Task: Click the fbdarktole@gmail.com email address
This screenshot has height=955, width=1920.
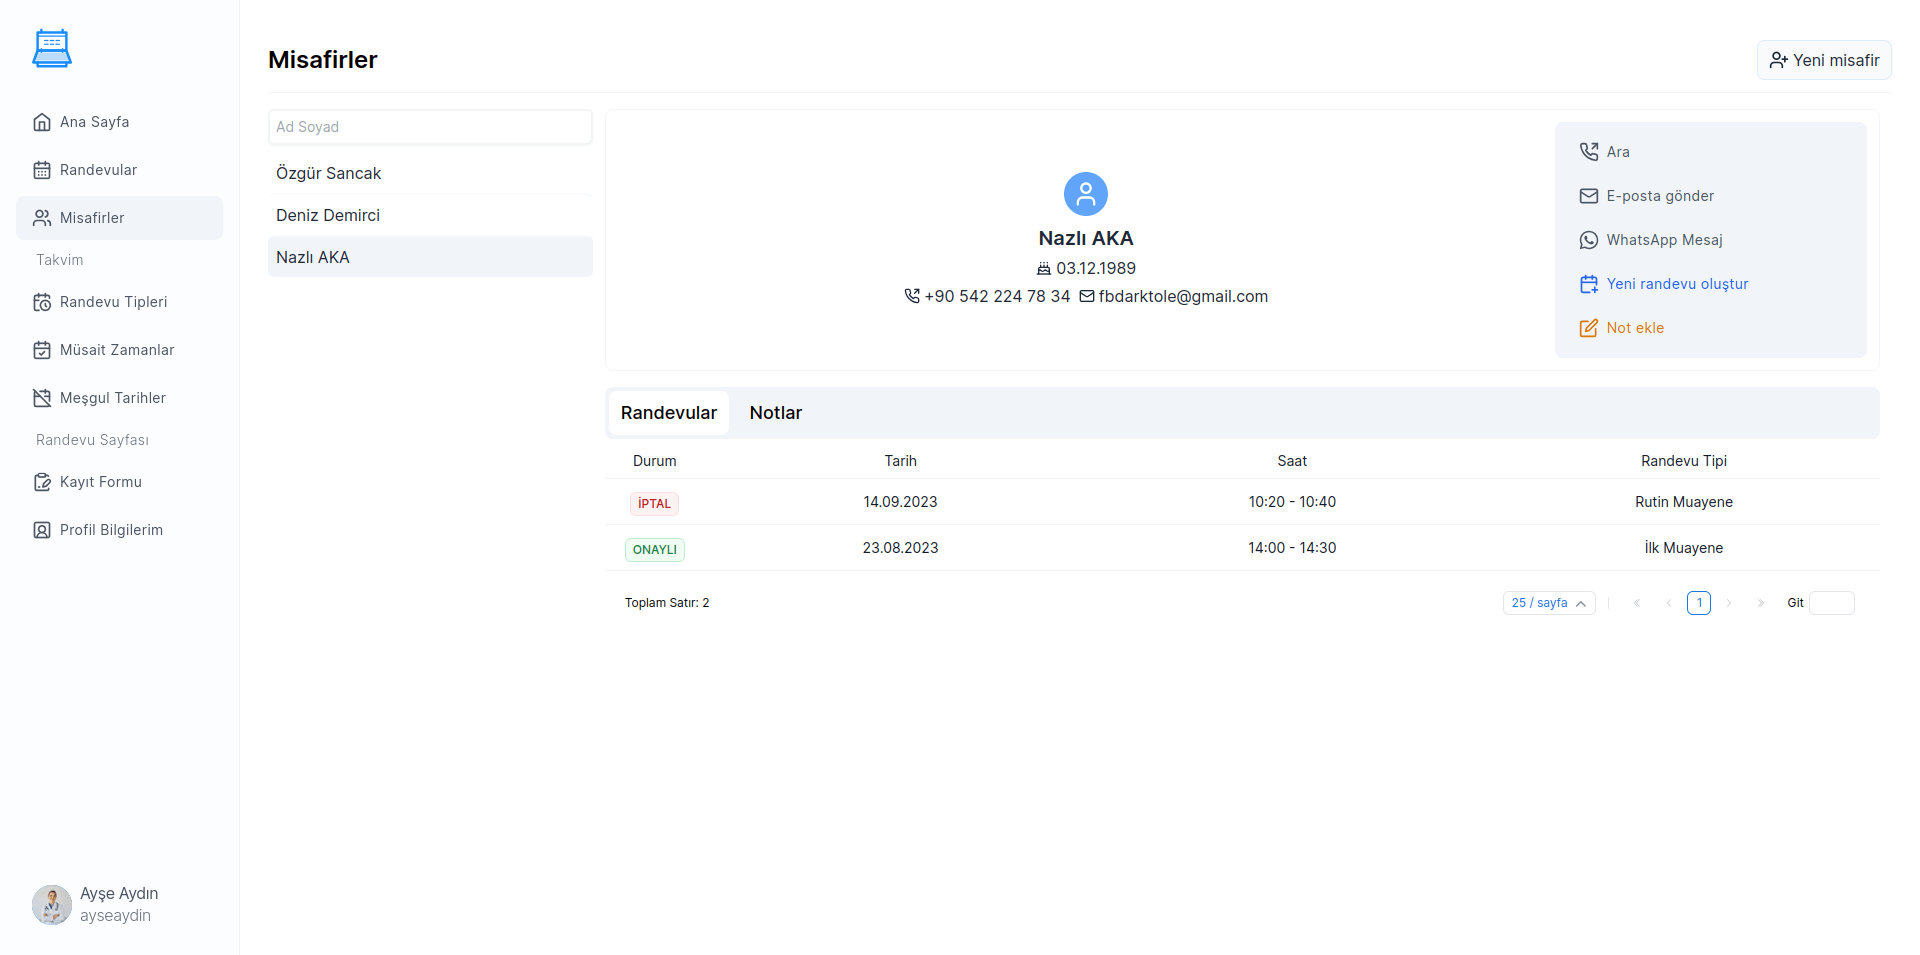Action: click(x=1182, y=296)
